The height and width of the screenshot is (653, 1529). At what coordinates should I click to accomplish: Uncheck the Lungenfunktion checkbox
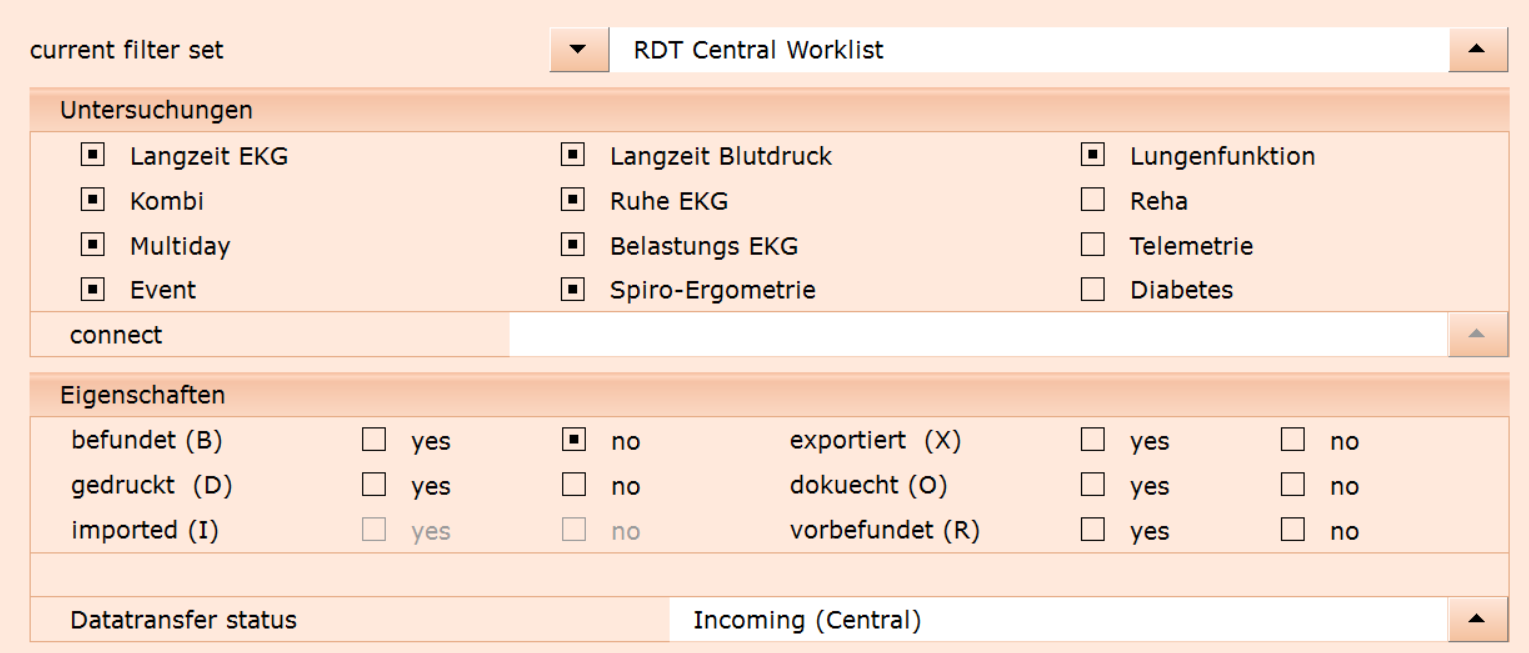pos(1093,155)
